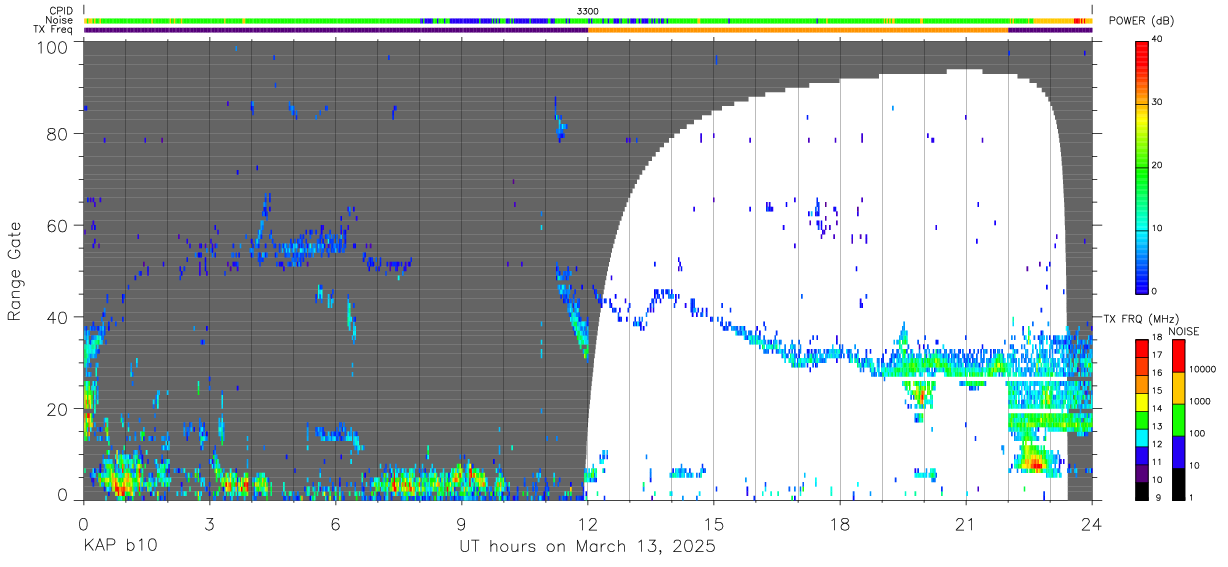This screenshot has width=1228, height=567.
Task: Click the 40 tick on power colorbar
Action: click(x=1158, y=39)
